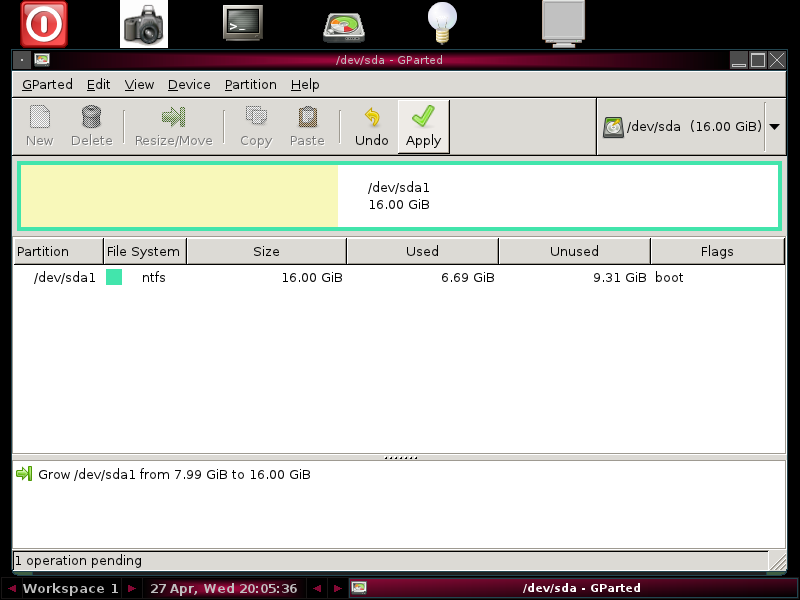Click the '1 operation pending' status bar

(x=390, y=560)
